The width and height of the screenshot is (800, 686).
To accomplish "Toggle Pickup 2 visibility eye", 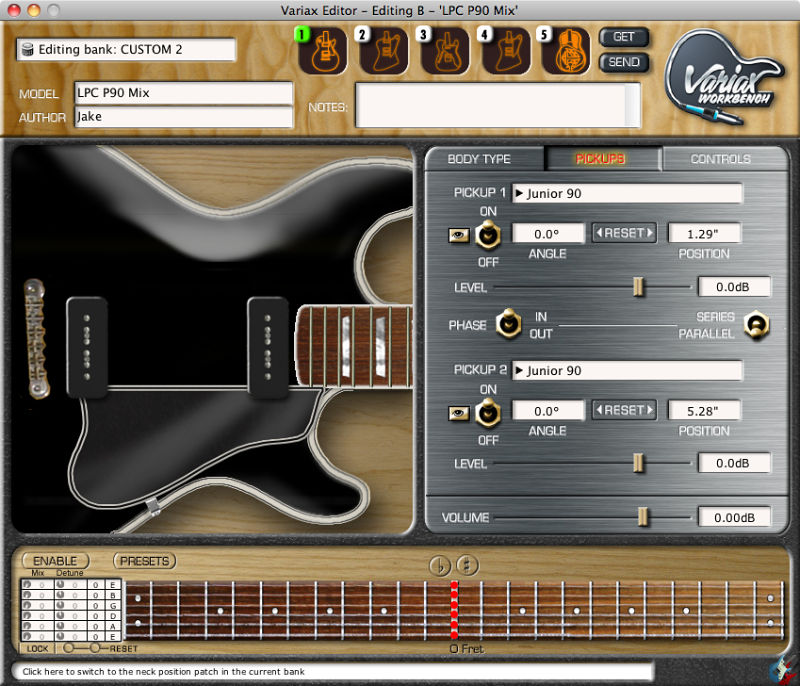I will point(458,413).
